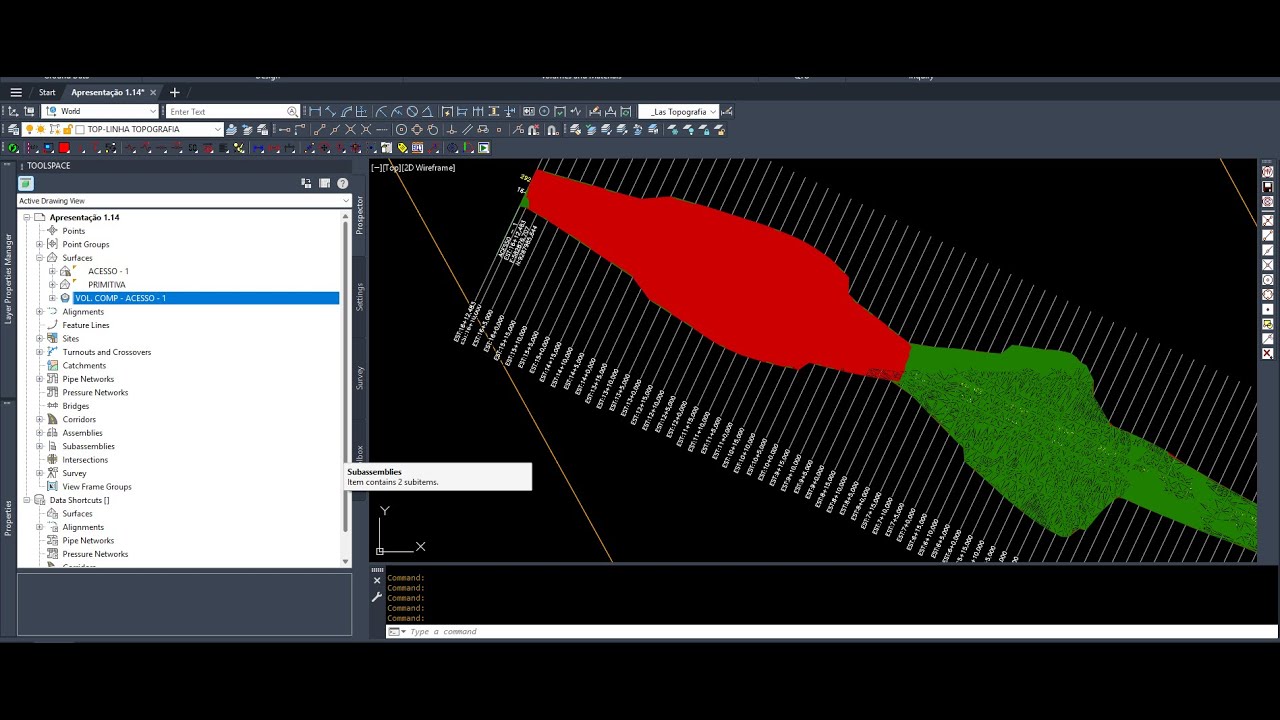Collapse the Apresentação 1.14 tree node
The width and height of the screenshot is (1280, 720).
(x=27, y=217)
